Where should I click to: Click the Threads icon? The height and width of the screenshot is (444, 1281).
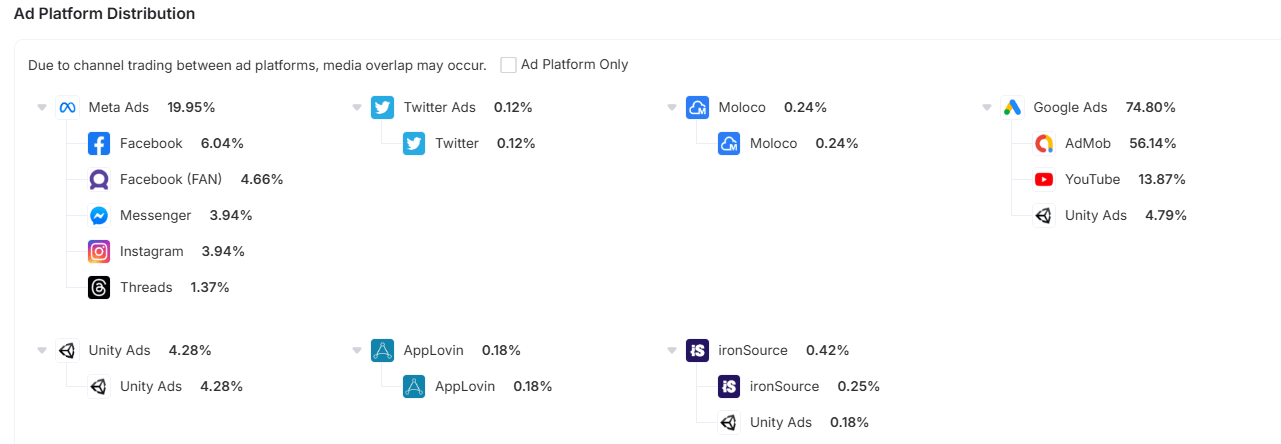(99, 287)
